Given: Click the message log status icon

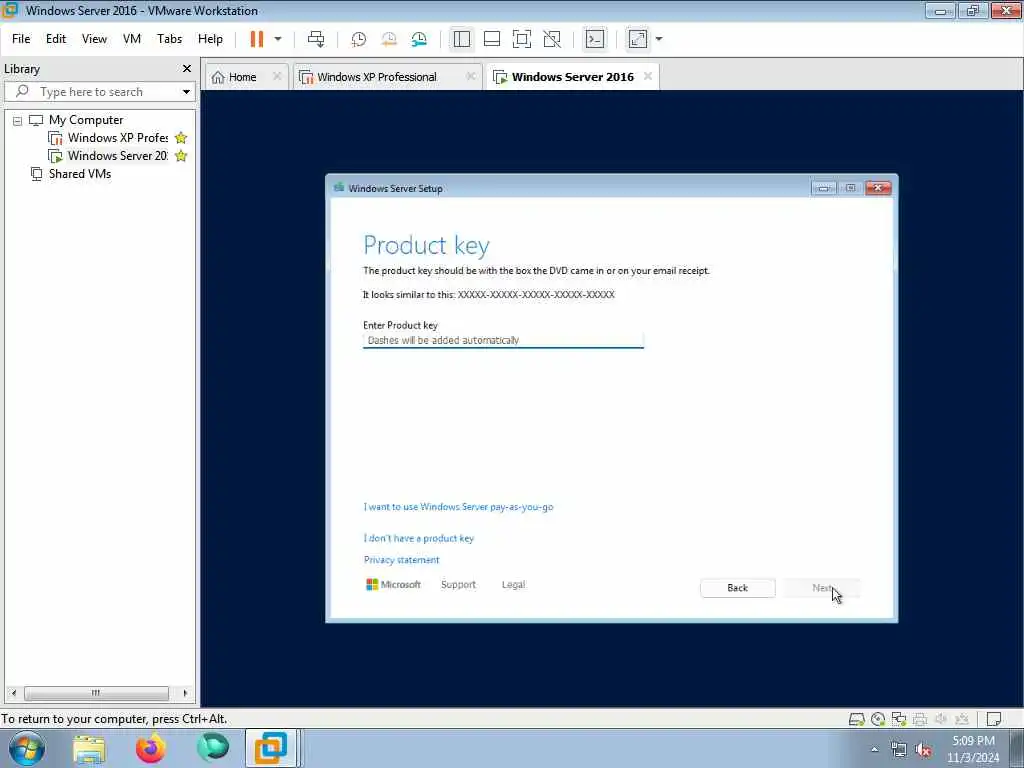Looking at the screenshot, I should [x=994, y=719].
